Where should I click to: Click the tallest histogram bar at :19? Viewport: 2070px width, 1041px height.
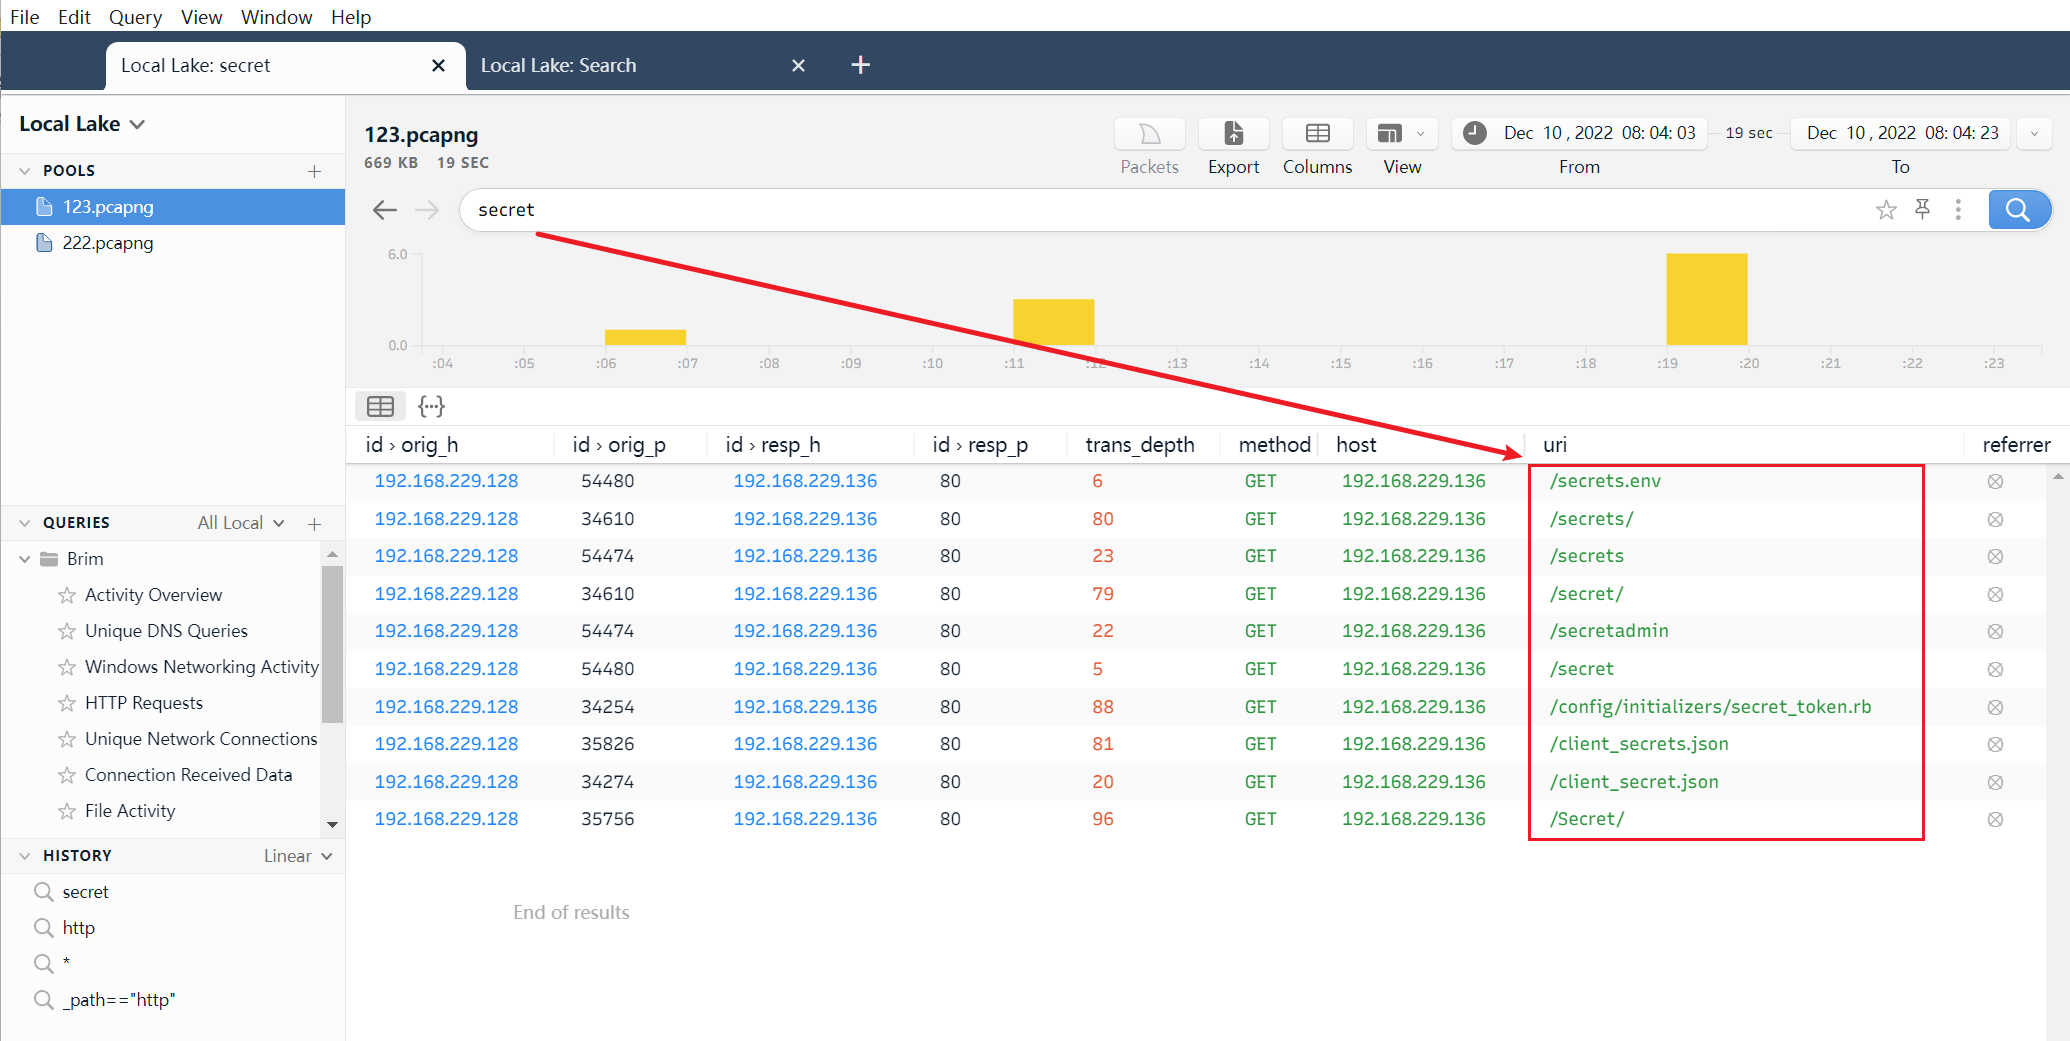click(1706, 299)
